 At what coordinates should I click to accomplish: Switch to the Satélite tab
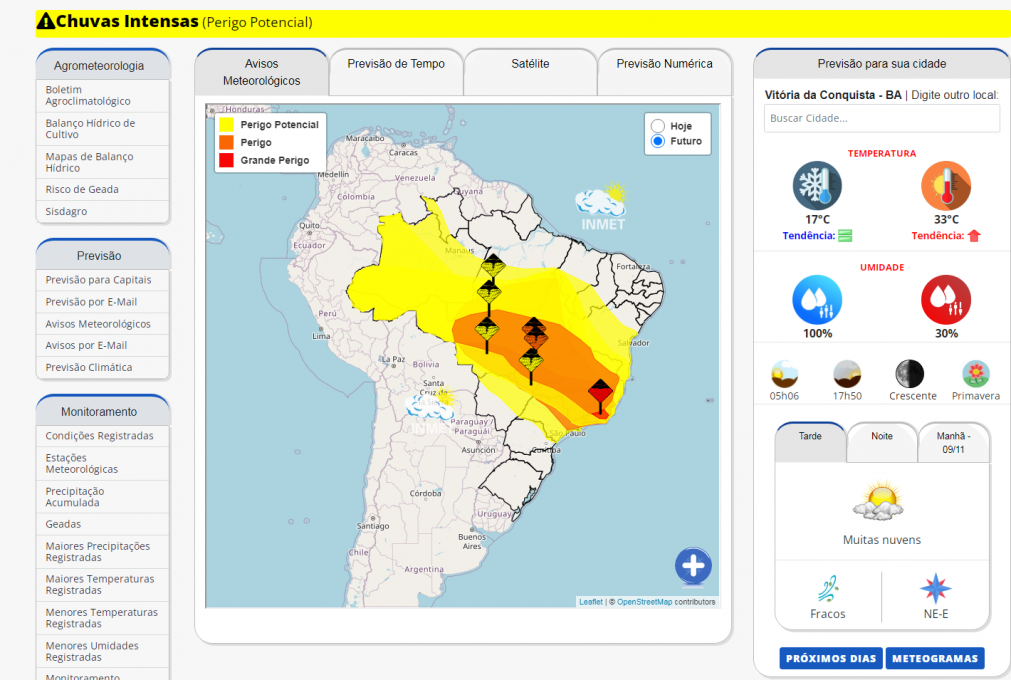(530, 64)
